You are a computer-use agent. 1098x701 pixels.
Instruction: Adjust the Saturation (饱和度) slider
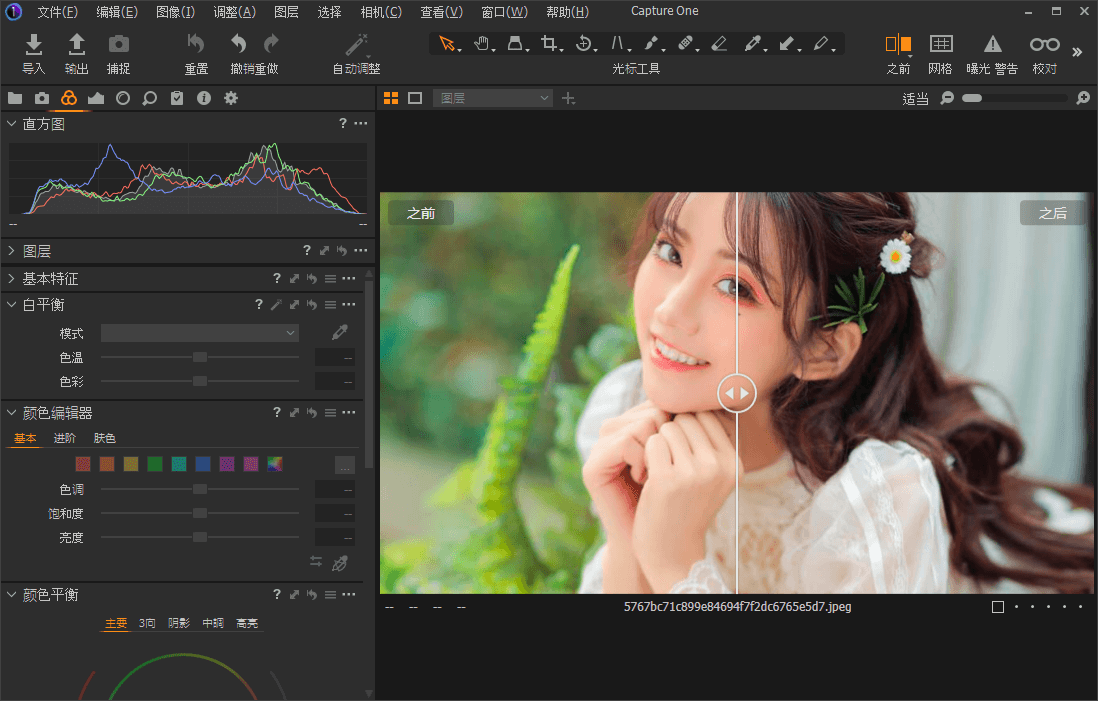[x=200, y=513]
